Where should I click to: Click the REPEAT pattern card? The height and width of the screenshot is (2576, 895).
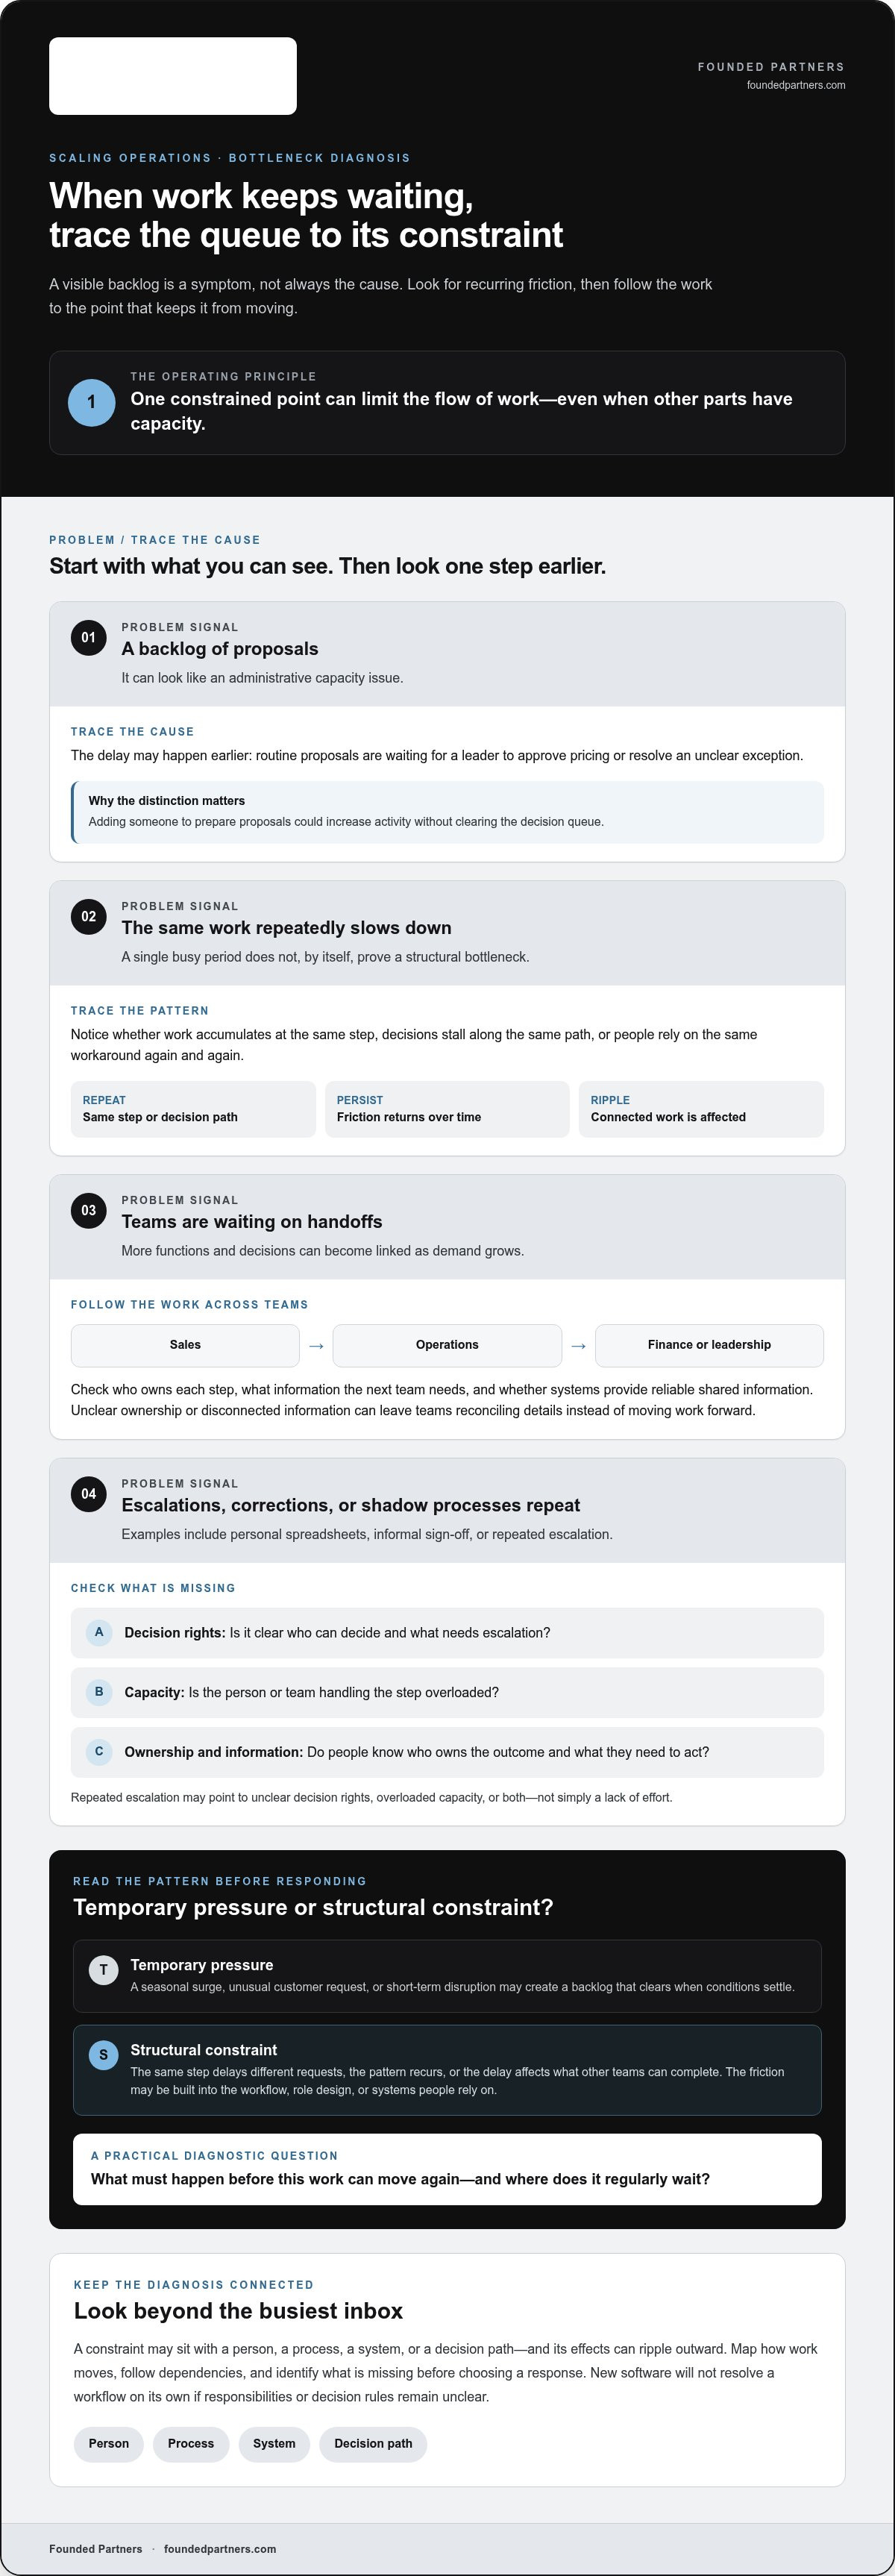click(x=193, y=1109)
